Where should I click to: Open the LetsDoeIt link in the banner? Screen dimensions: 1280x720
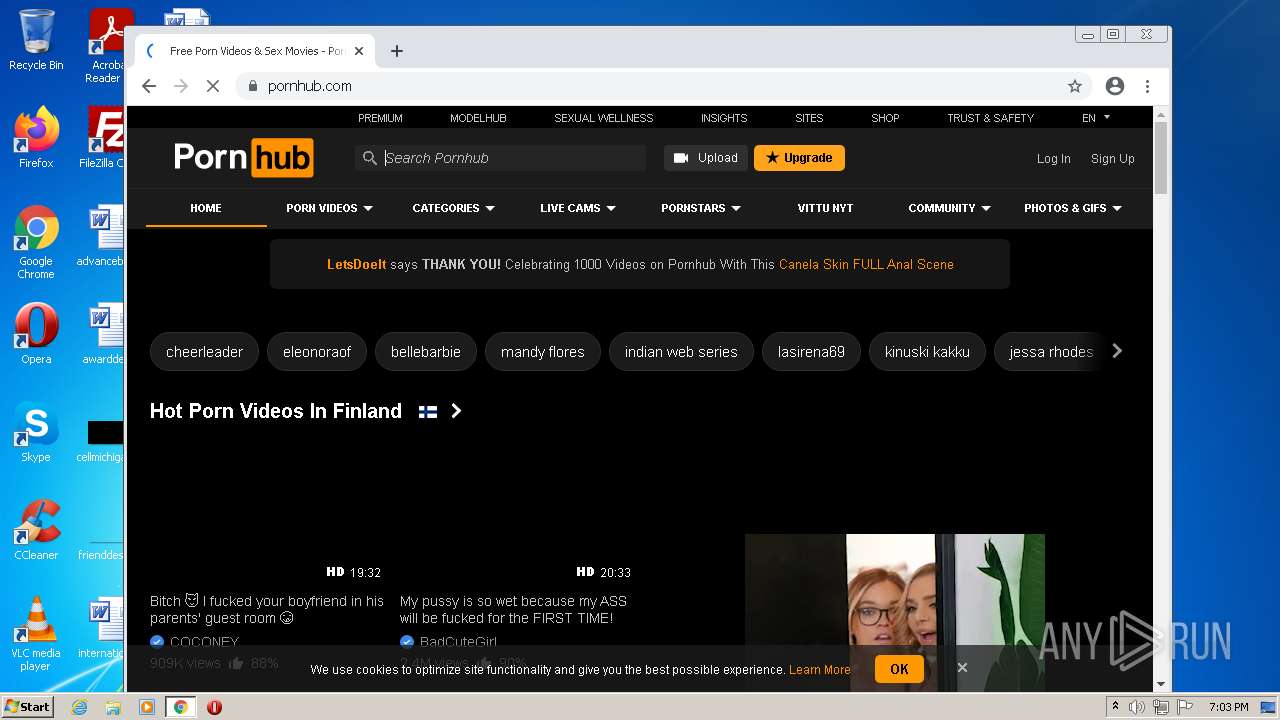[x=356, y=265]
